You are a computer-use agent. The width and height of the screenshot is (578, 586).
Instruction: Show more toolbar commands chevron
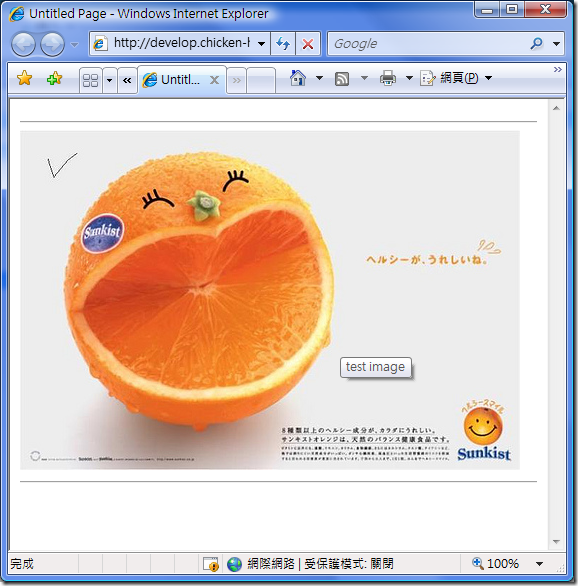point(557,70)
